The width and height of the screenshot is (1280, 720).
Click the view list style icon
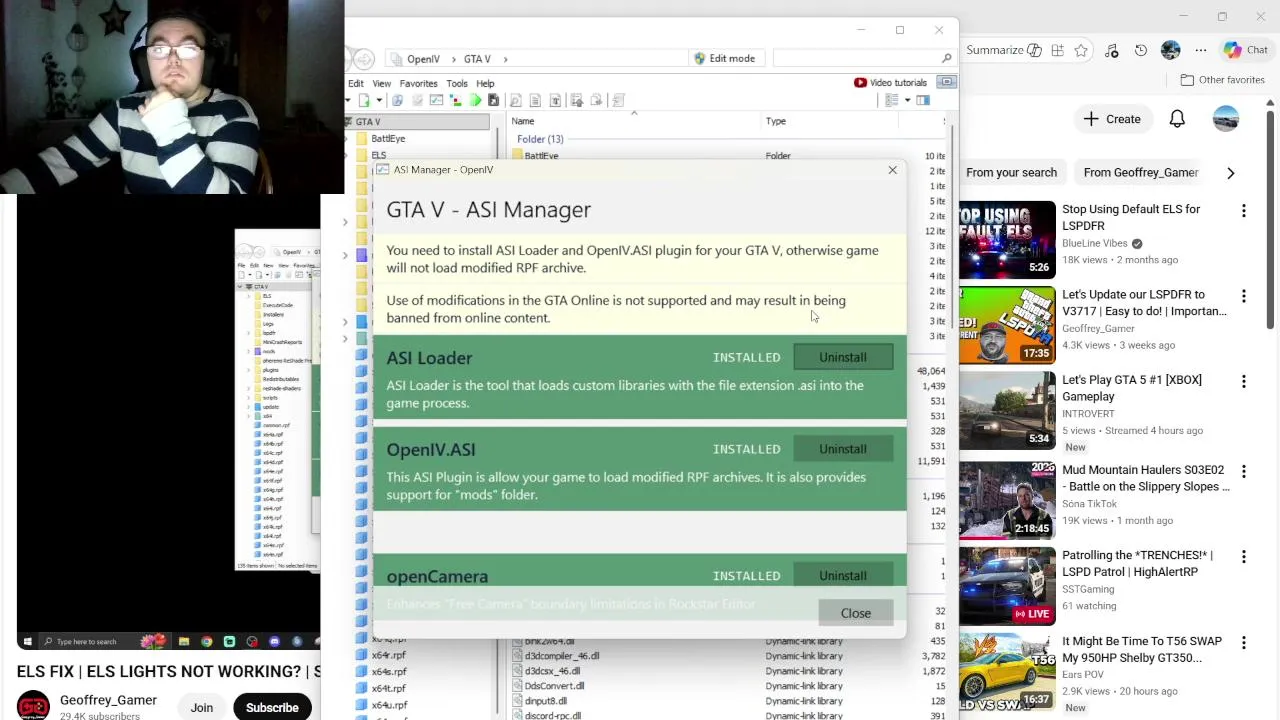click(891, 100)
